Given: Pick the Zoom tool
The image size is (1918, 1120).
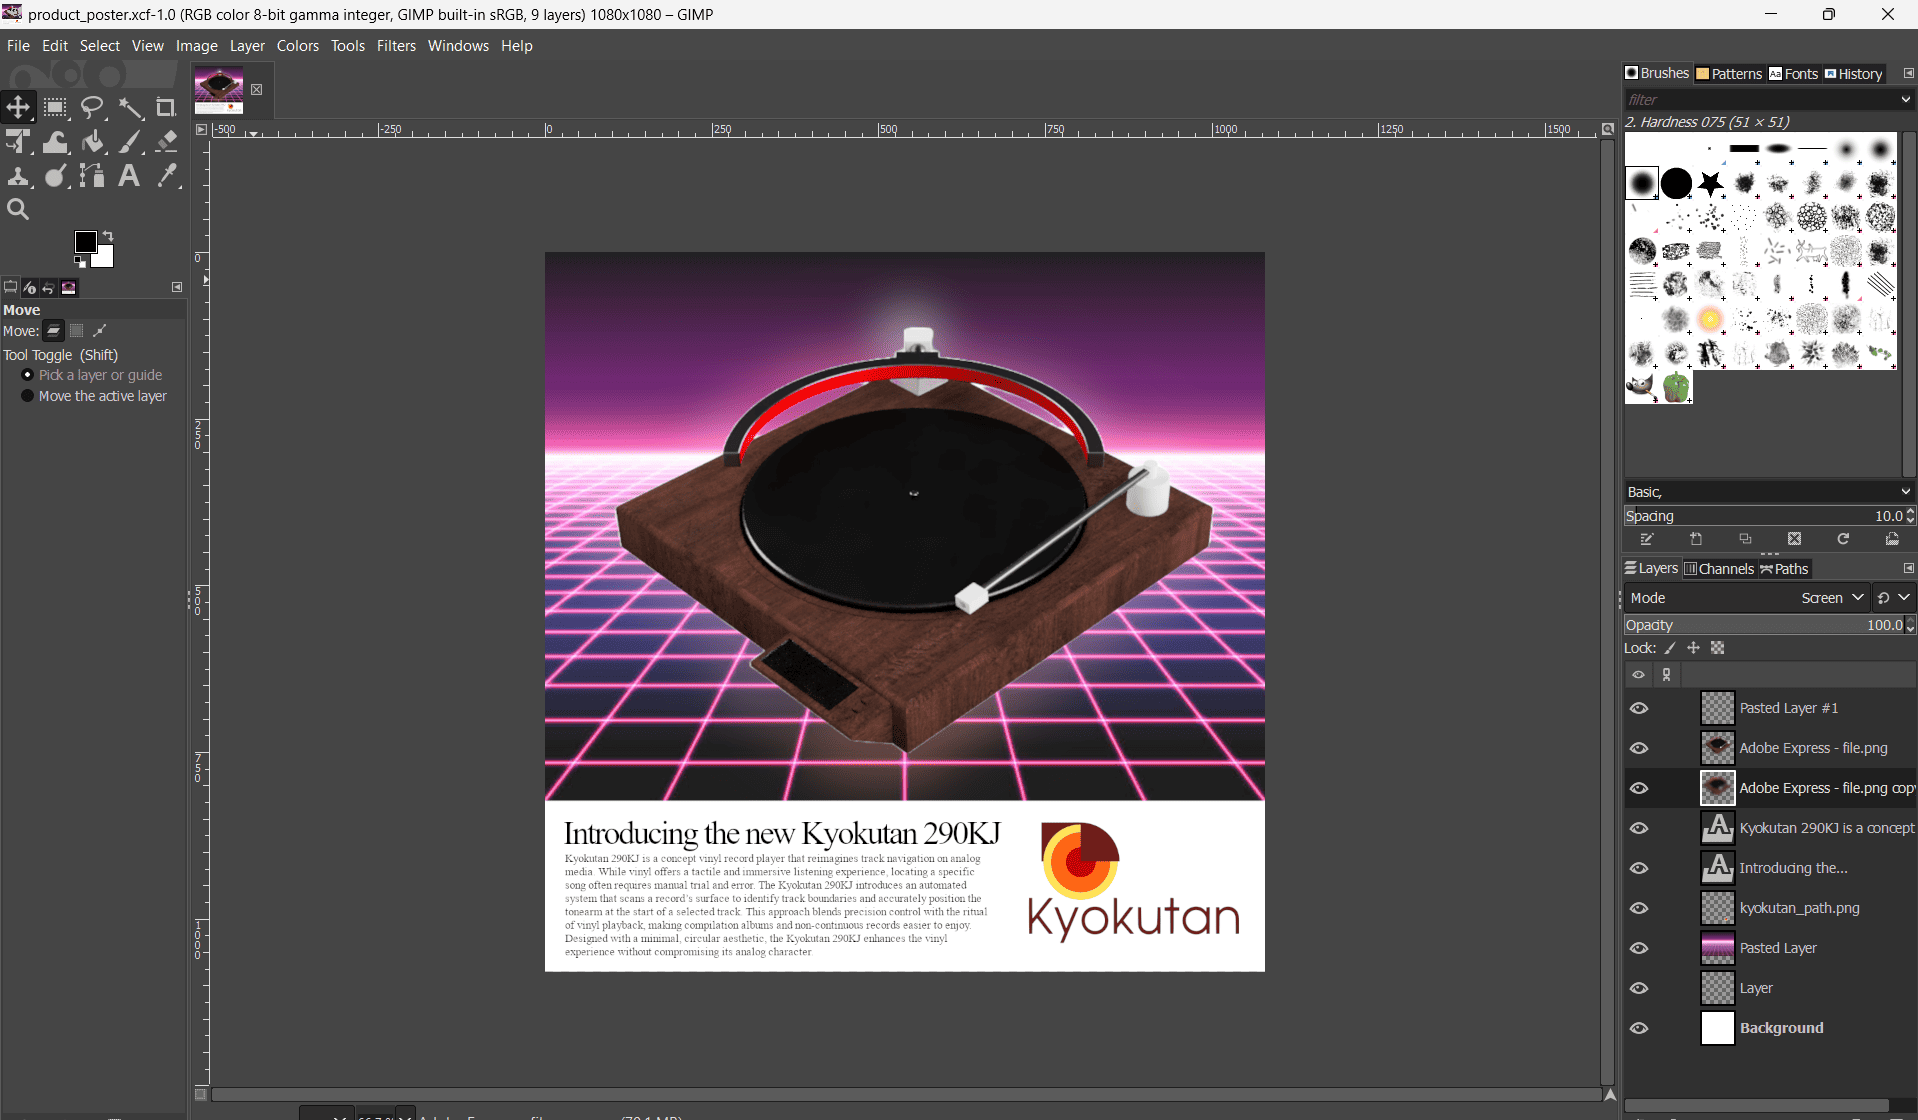Looking at the screenshot, I should (x=18, y=209).
